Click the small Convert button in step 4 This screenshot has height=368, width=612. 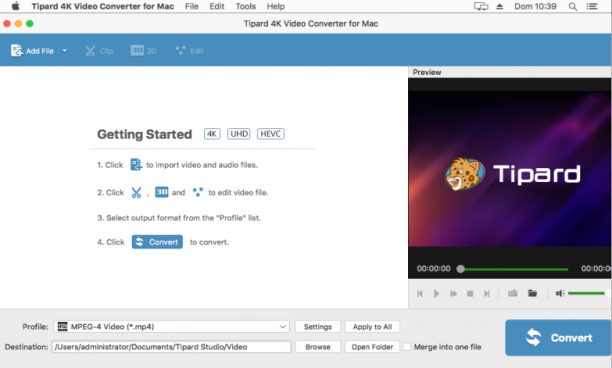coord(157,242)
